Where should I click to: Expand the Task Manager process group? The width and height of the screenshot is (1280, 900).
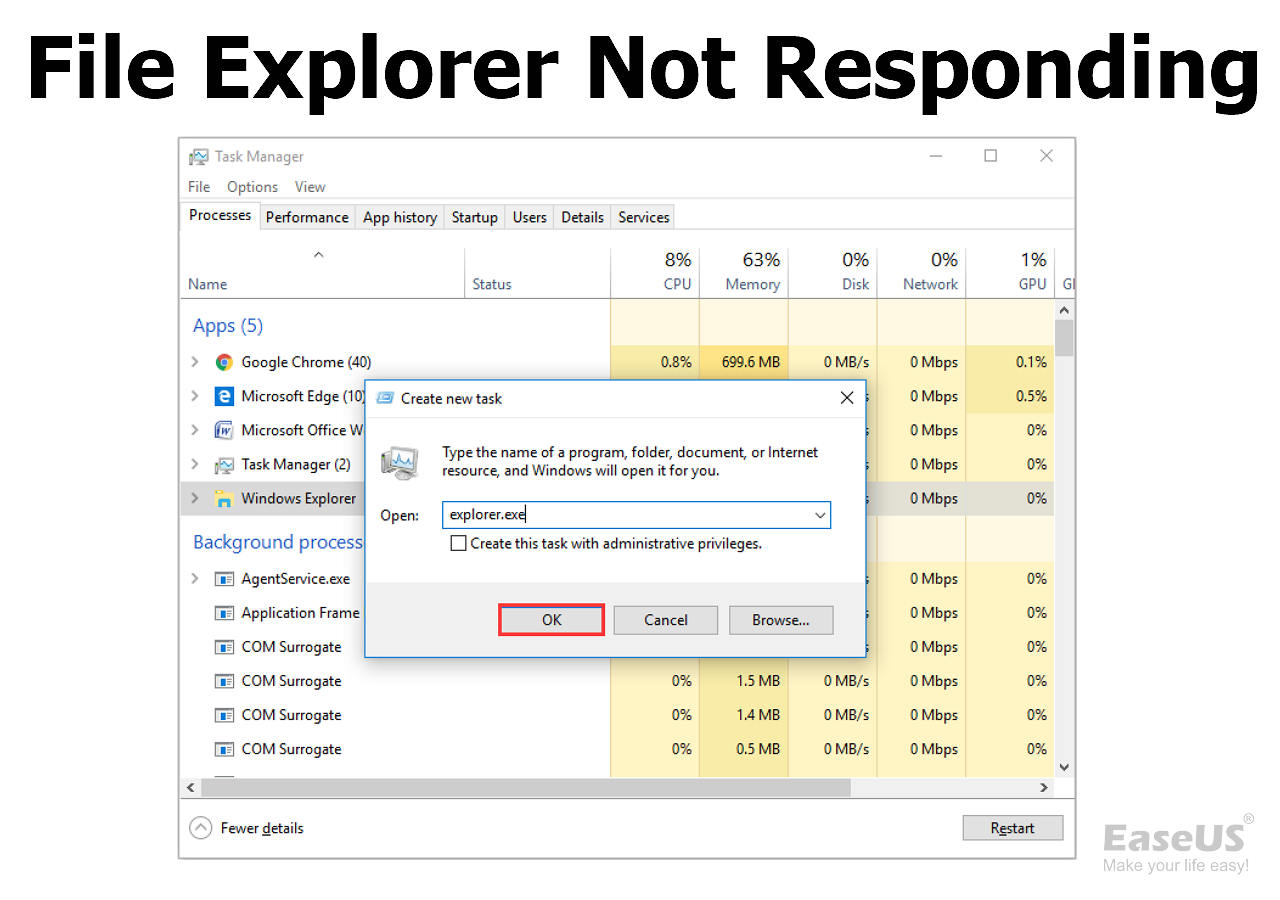tap(195, 464)
